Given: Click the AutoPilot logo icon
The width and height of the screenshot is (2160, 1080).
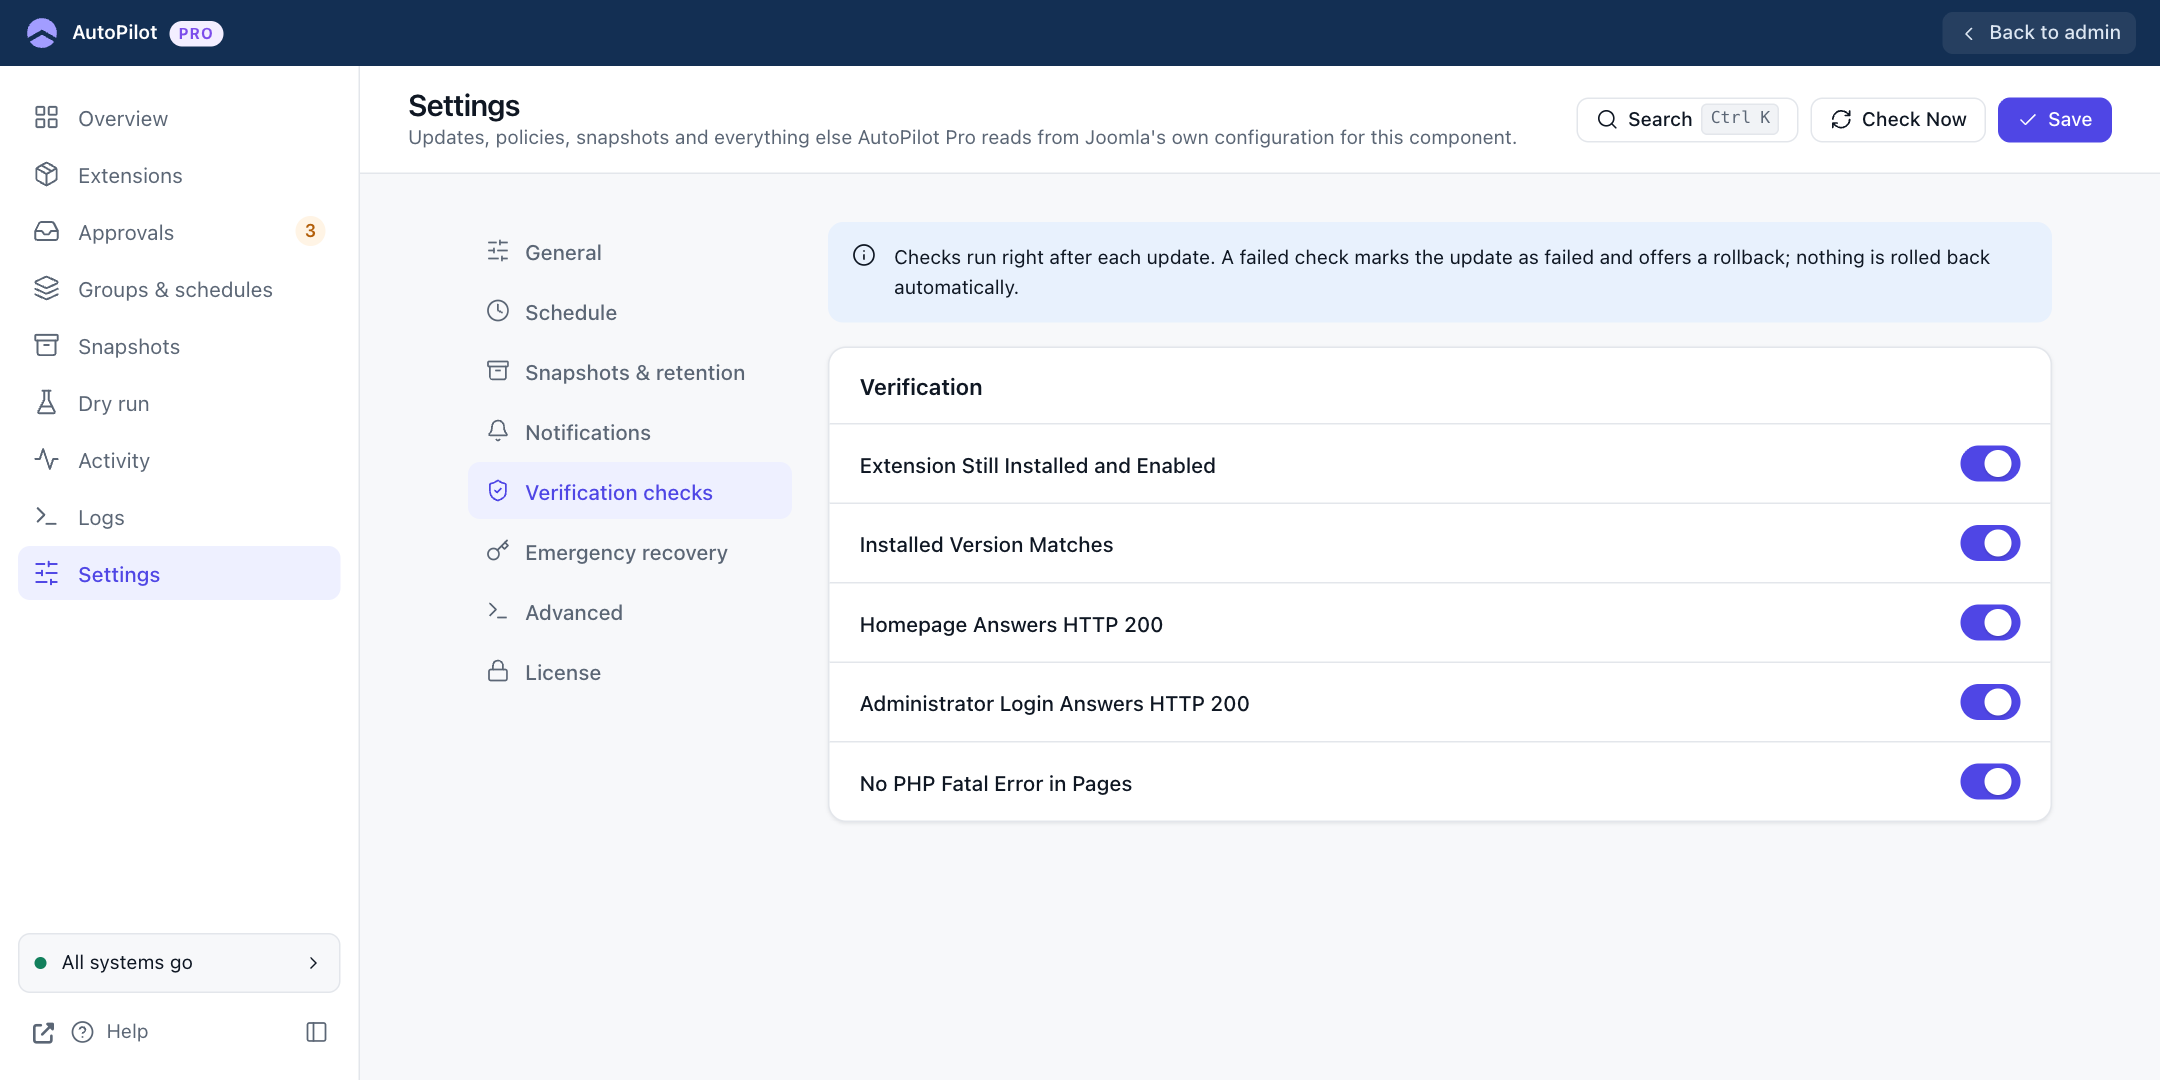Looking at the screenshot, I should click(x=42, y=33).
